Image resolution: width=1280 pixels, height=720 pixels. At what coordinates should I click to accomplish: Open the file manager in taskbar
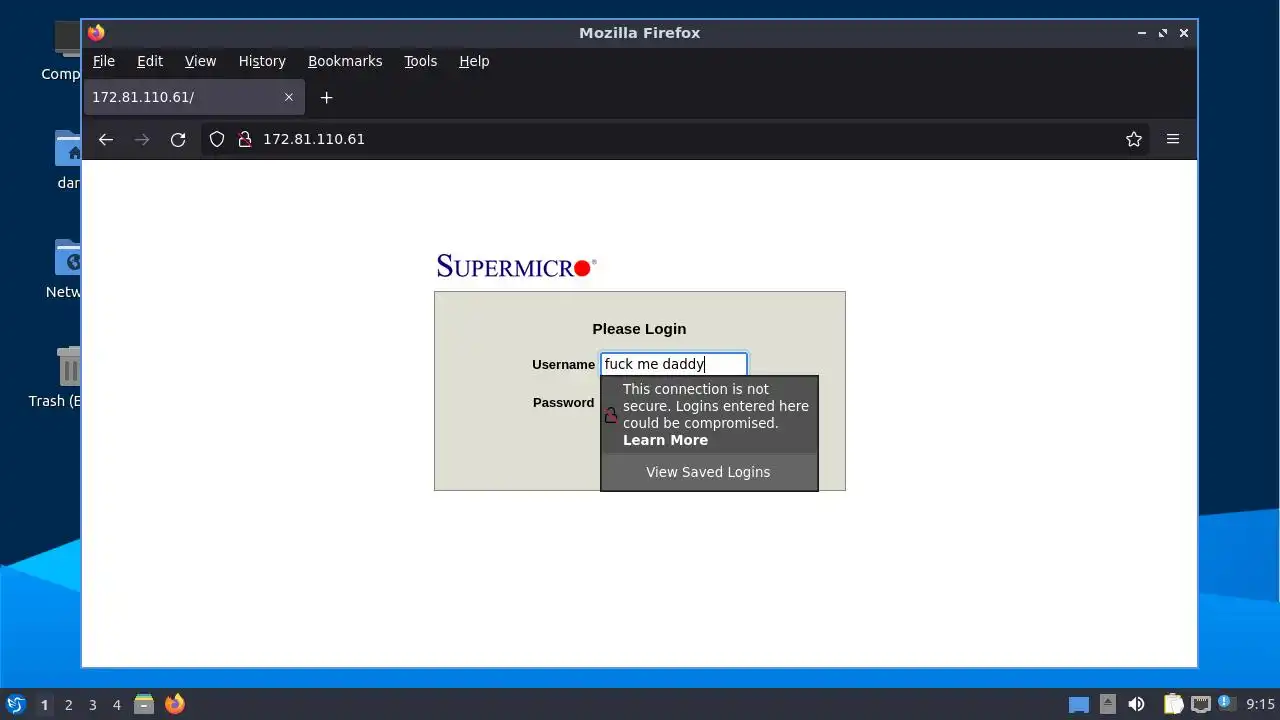click(x=144, y=704)
